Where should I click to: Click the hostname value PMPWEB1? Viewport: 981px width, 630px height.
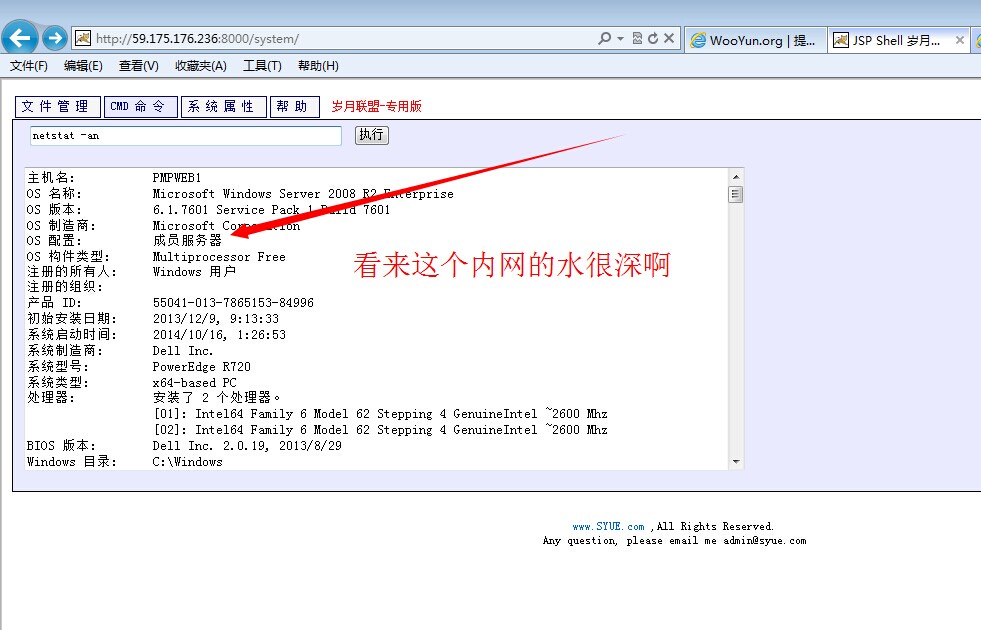pyautogui.click(x=176, y=178)
